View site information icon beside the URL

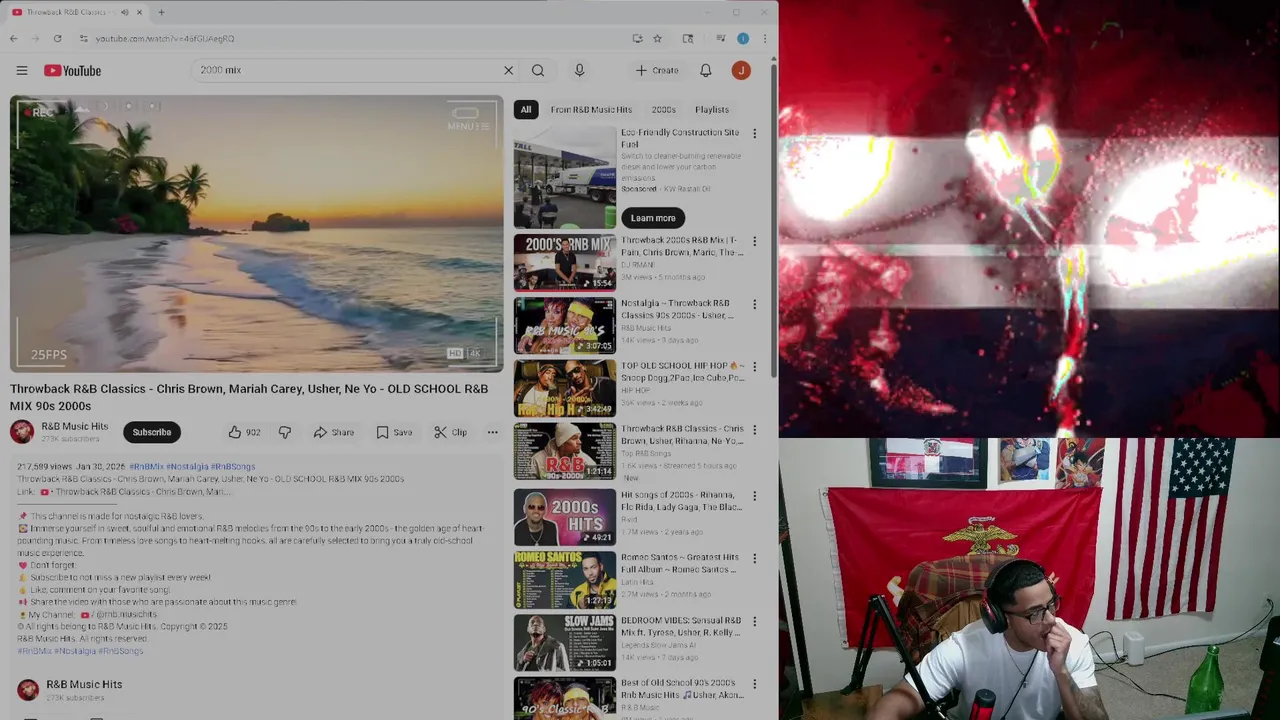(x=84, y=38)
